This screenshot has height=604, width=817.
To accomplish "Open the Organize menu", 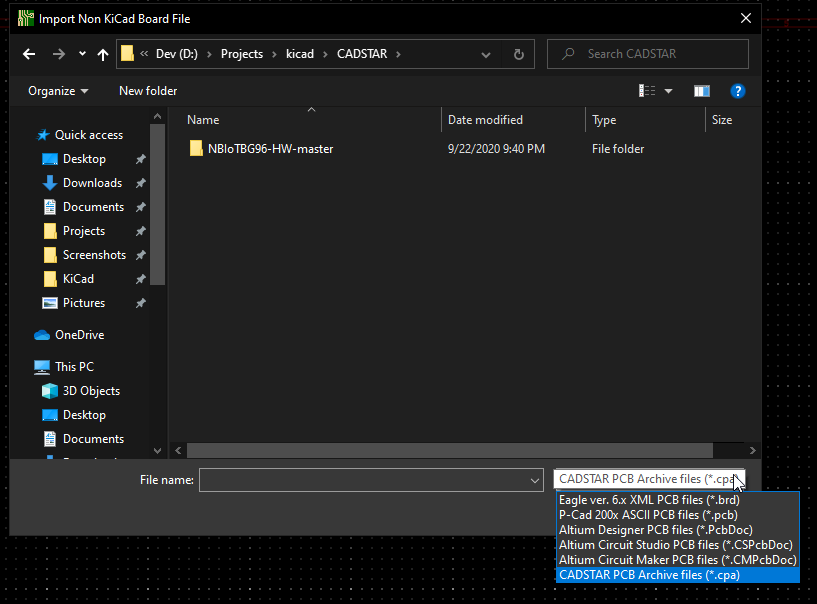I will tap(58, 91).
